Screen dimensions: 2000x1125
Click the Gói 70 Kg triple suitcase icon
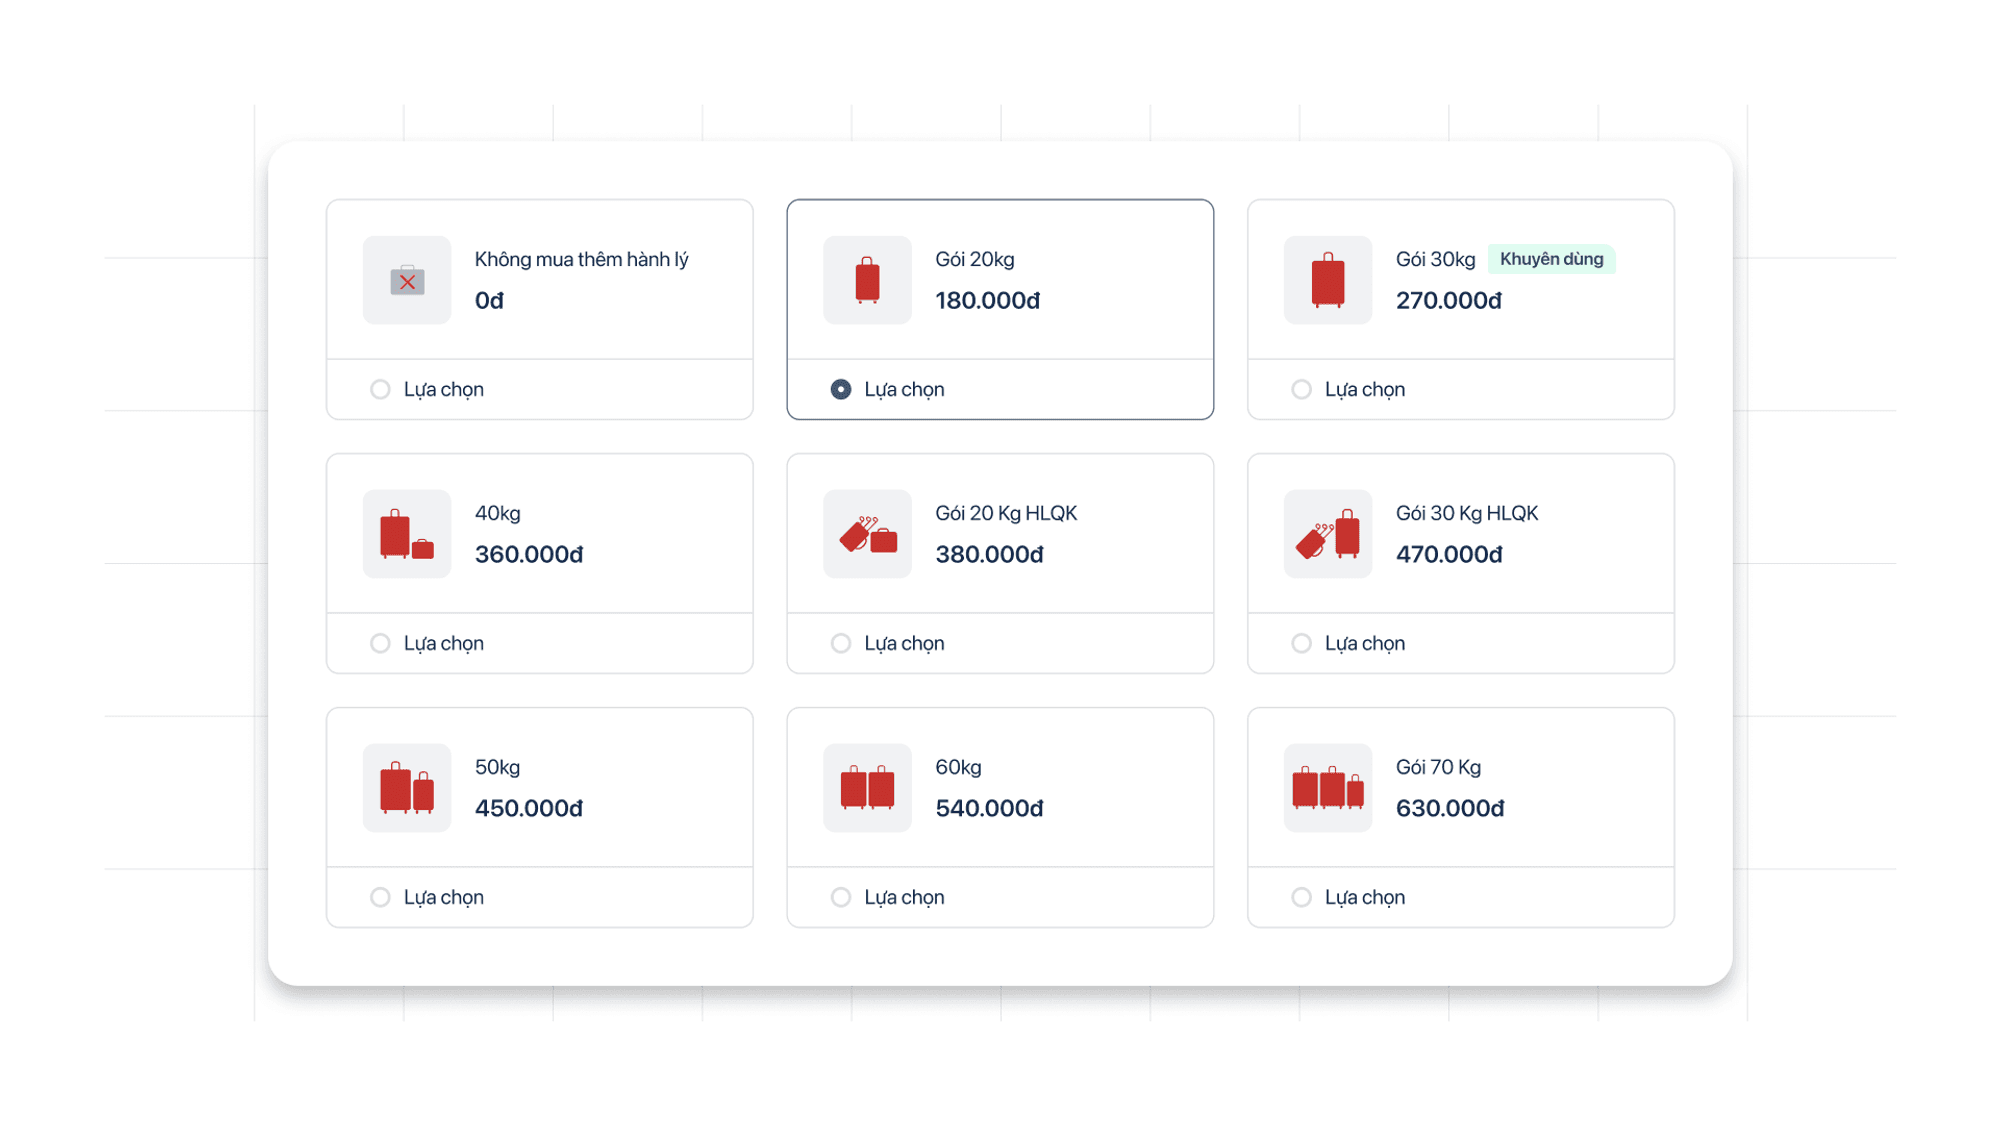[1327, 788]
